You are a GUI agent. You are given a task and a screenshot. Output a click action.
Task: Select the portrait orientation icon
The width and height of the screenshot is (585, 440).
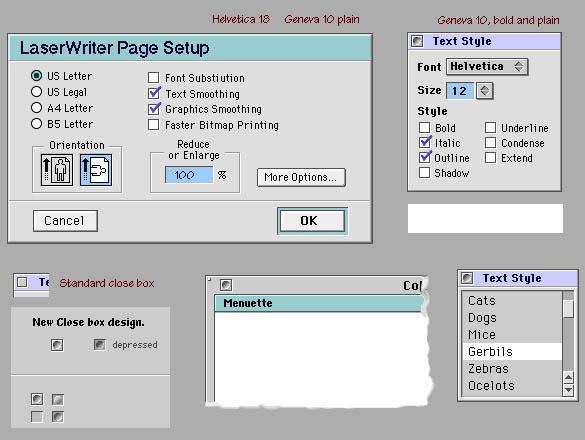57,170
